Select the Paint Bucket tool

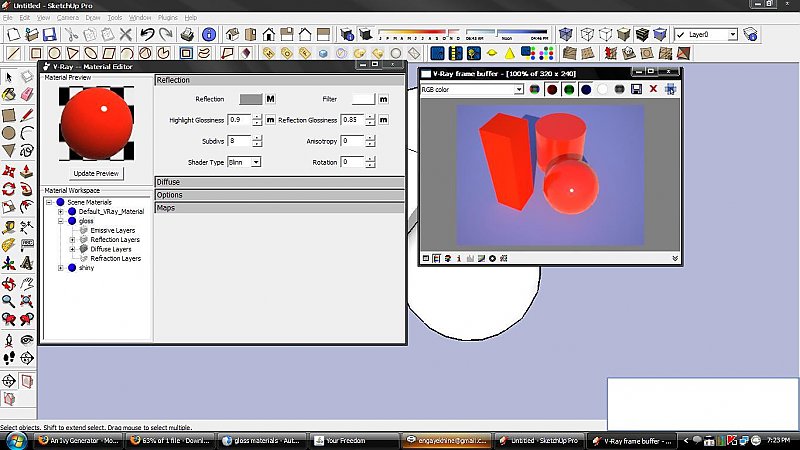coord(9,95)
